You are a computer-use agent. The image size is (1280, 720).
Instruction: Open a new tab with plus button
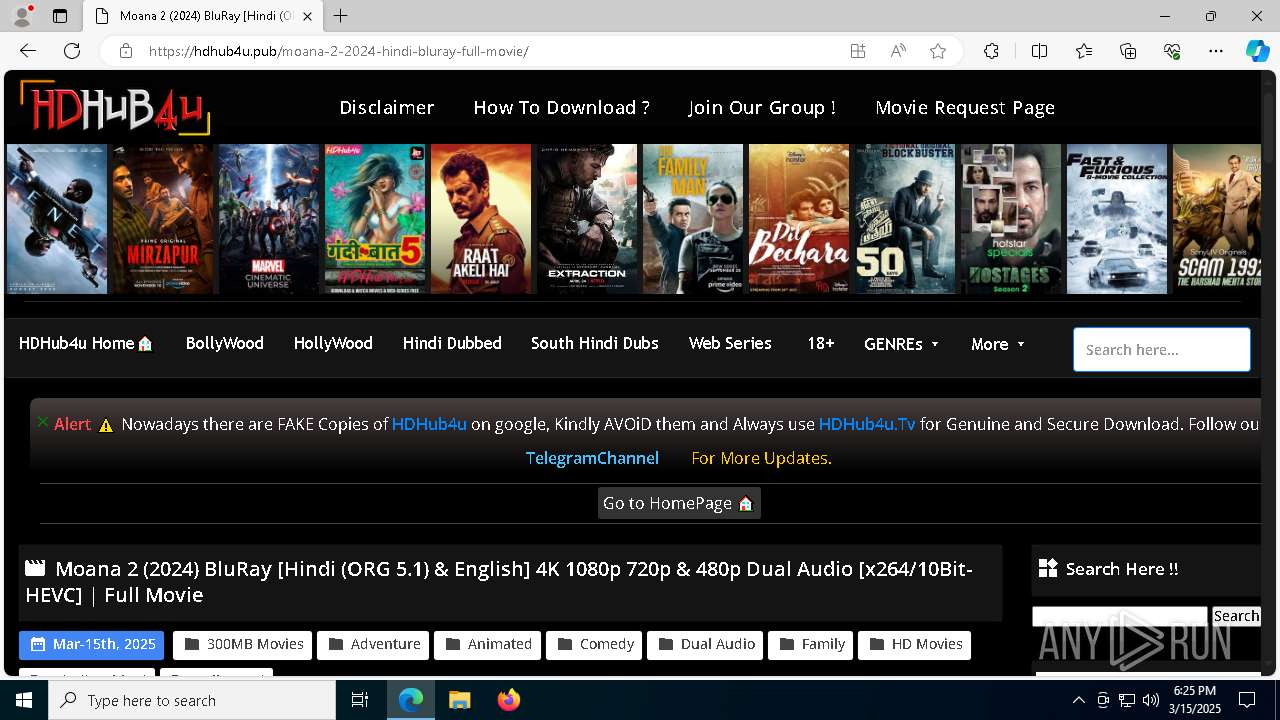341,16
